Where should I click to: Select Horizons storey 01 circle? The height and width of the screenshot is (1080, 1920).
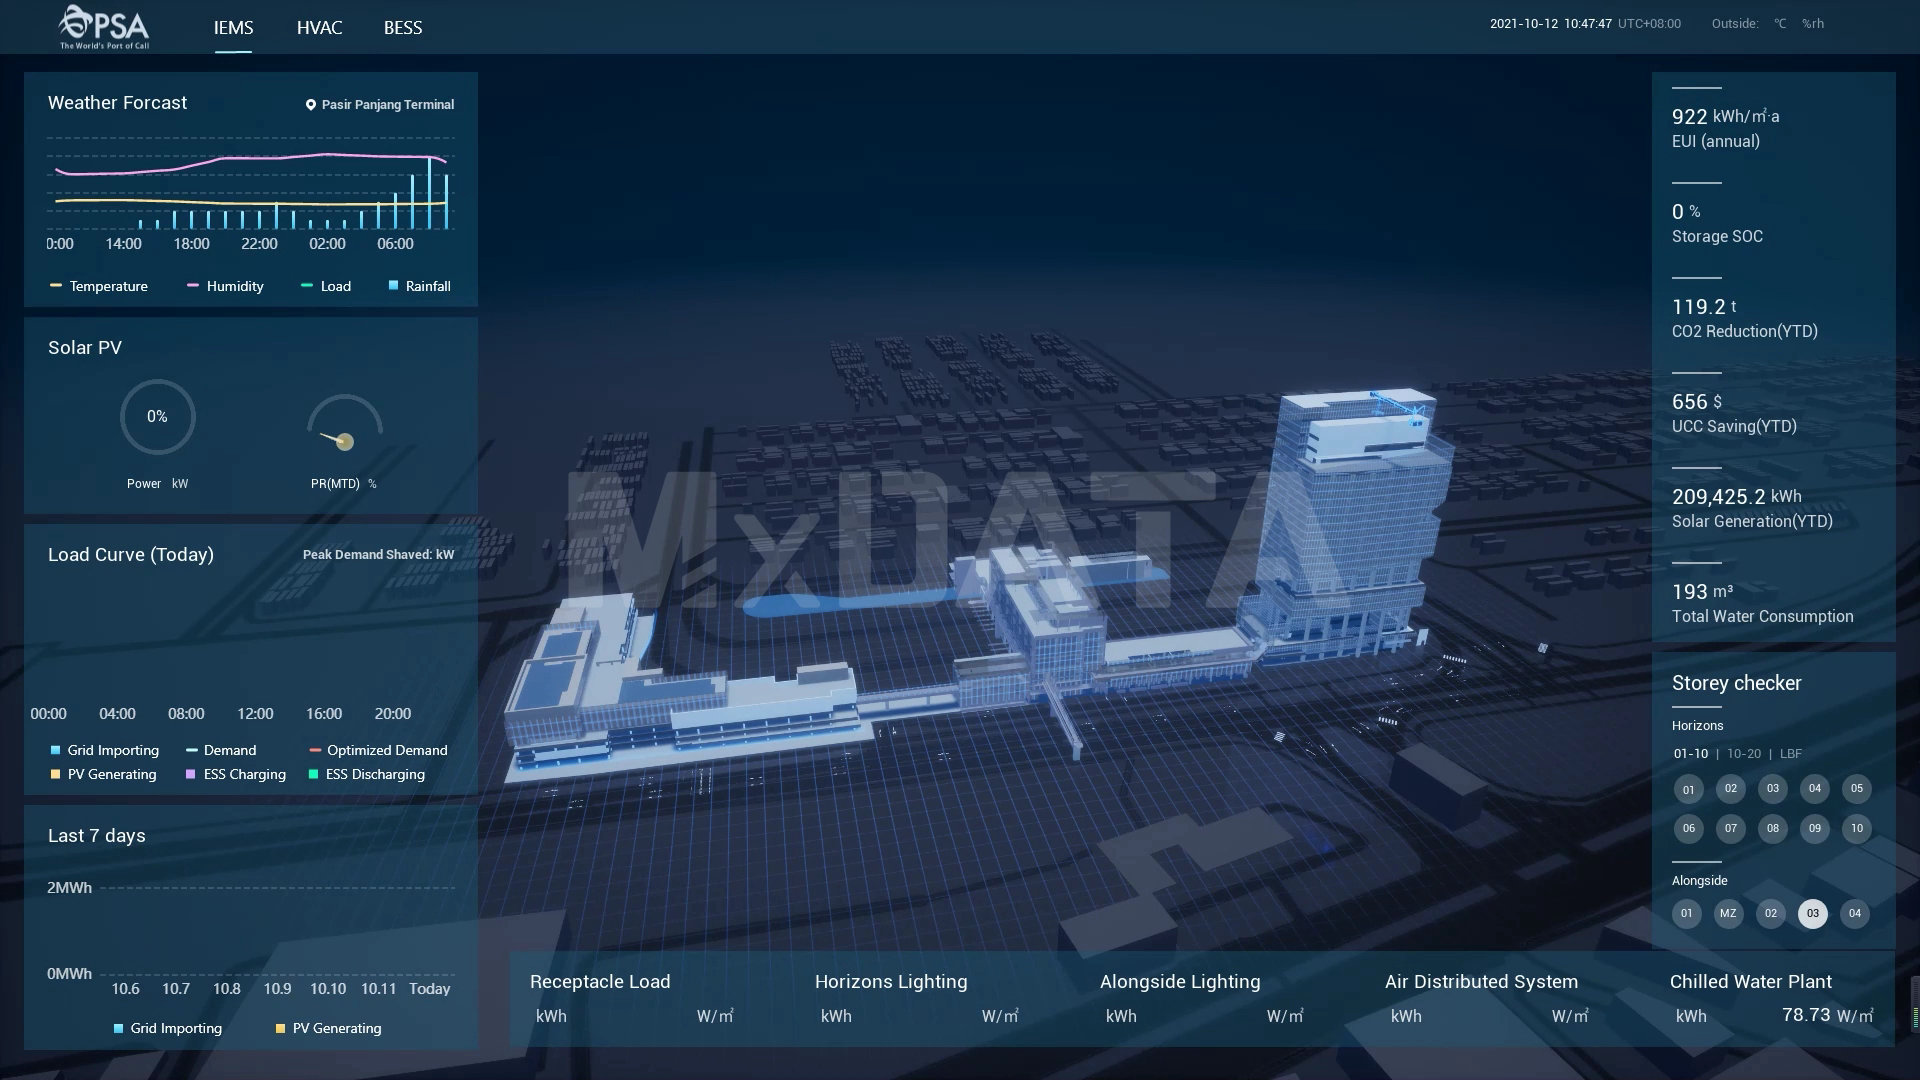coord(1688,790)
